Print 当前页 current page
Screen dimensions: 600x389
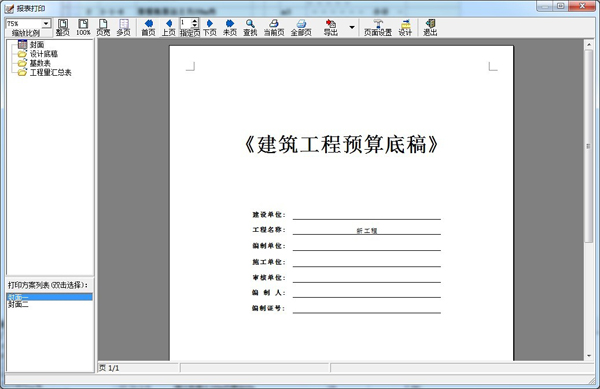(x=274, y=28)
